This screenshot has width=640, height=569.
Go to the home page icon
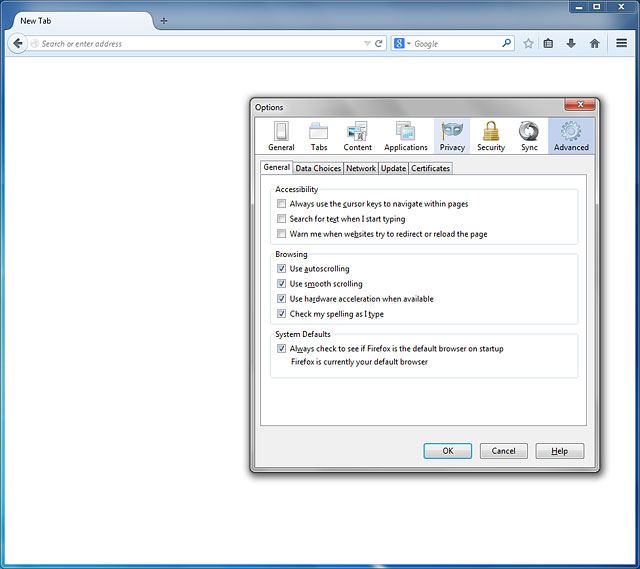(595, 44)
